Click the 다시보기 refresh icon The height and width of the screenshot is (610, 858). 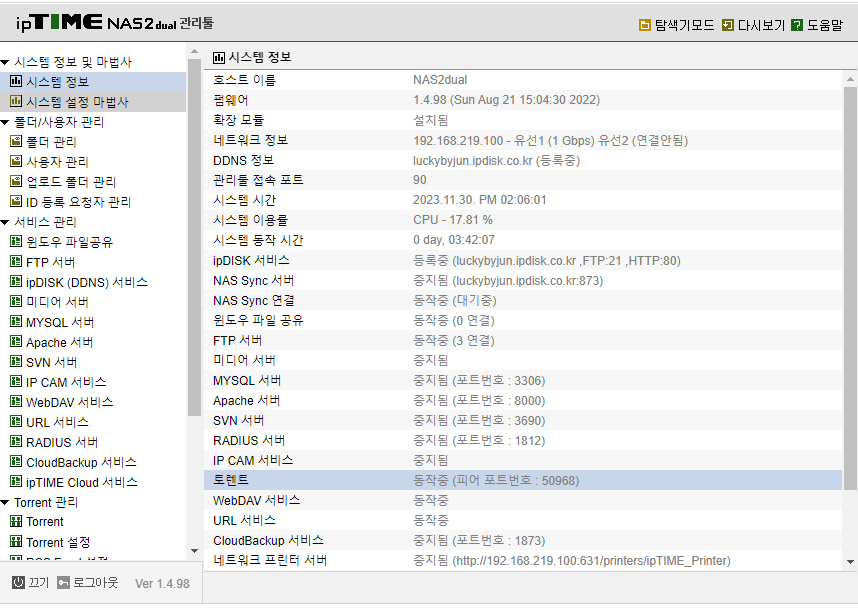click(727, 25)
